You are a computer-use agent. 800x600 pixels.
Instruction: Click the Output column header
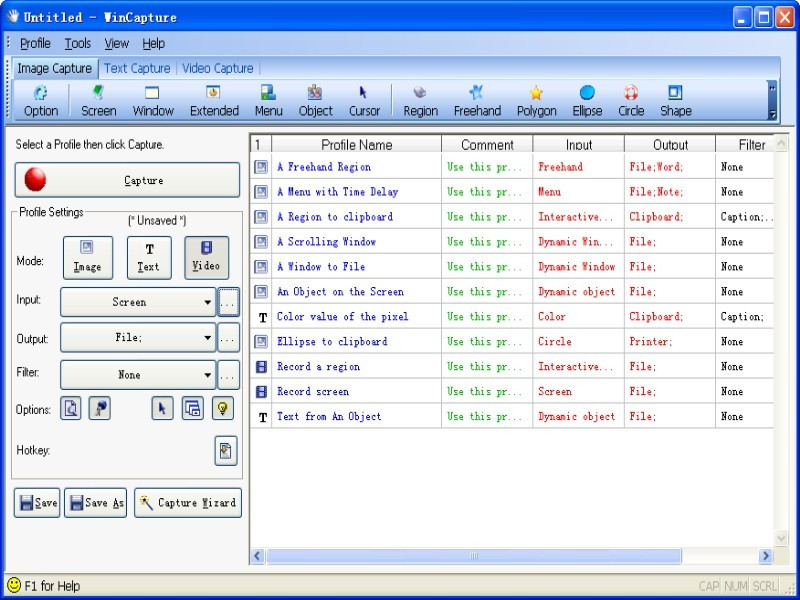coord(670,144)
